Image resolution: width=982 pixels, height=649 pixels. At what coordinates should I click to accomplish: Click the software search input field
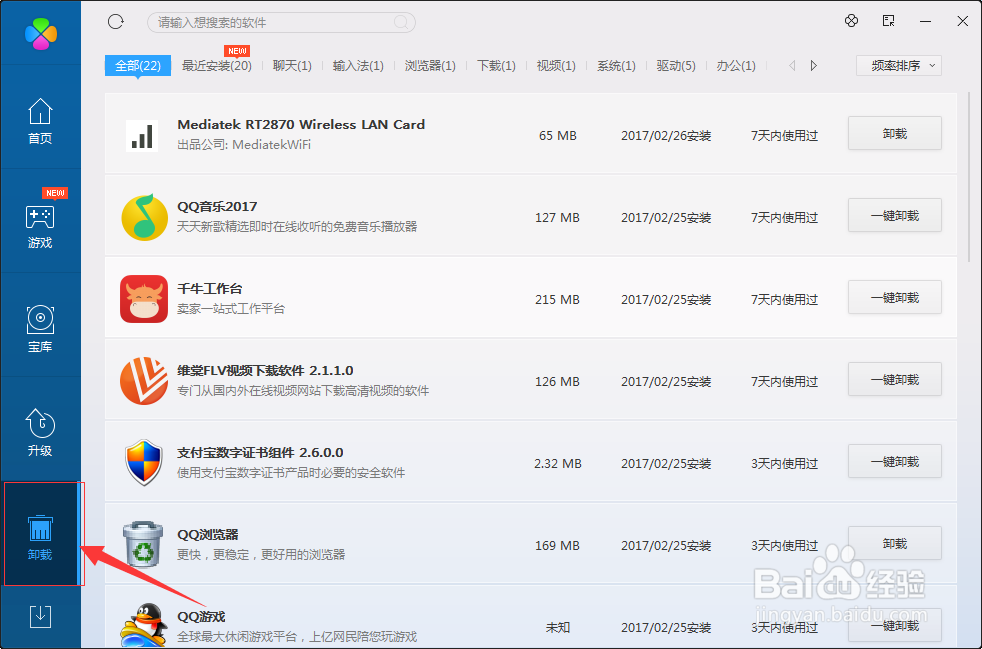pos(280,21)
